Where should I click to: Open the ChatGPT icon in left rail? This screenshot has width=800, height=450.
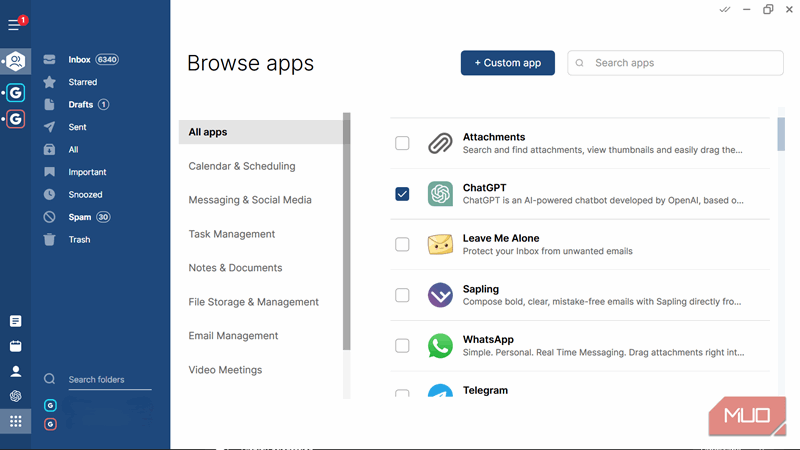[x=15, y=396]
